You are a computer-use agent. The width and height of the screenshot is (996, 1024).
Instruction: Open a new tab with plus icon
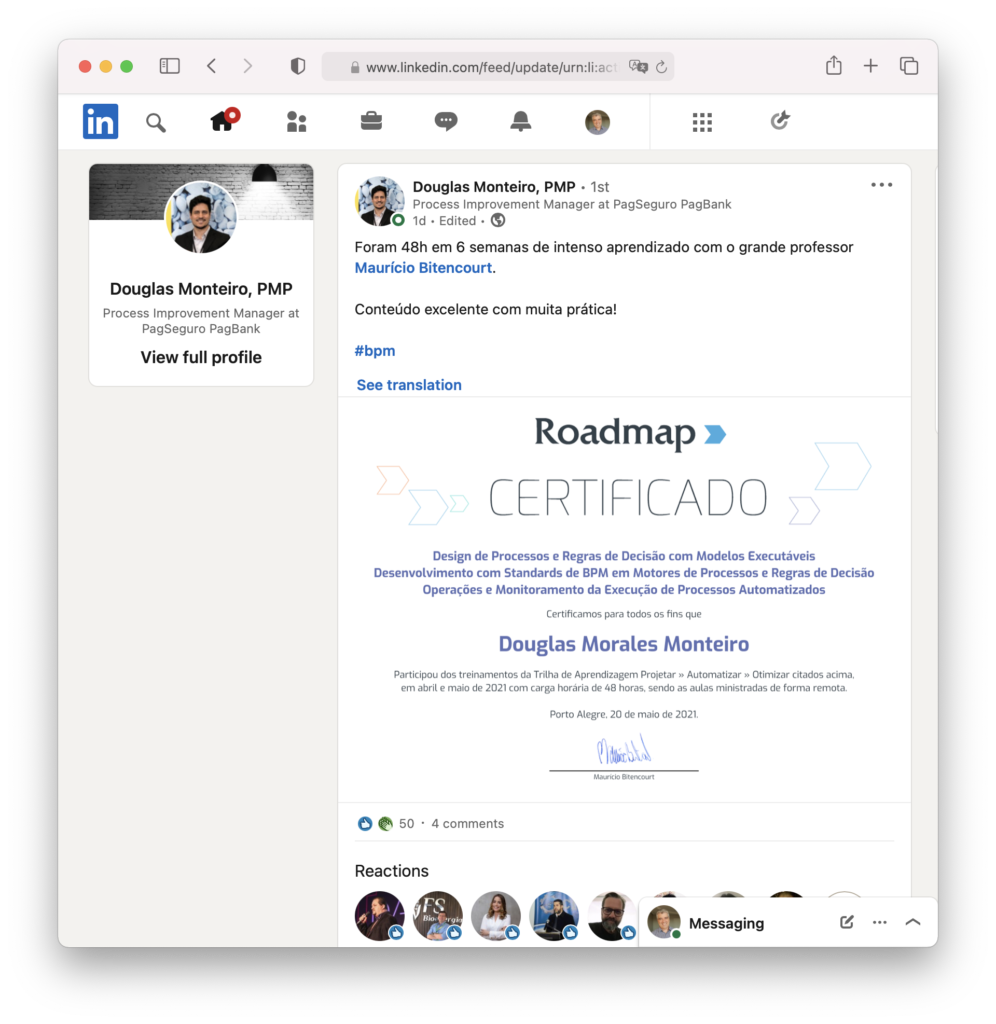(x=871, y=65)
